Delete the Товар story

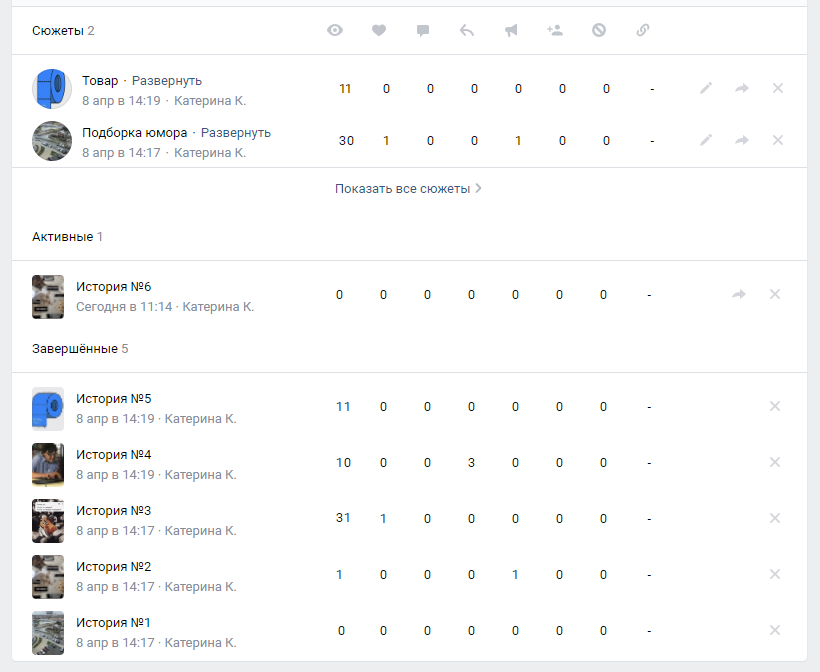[x=778, y=88]
